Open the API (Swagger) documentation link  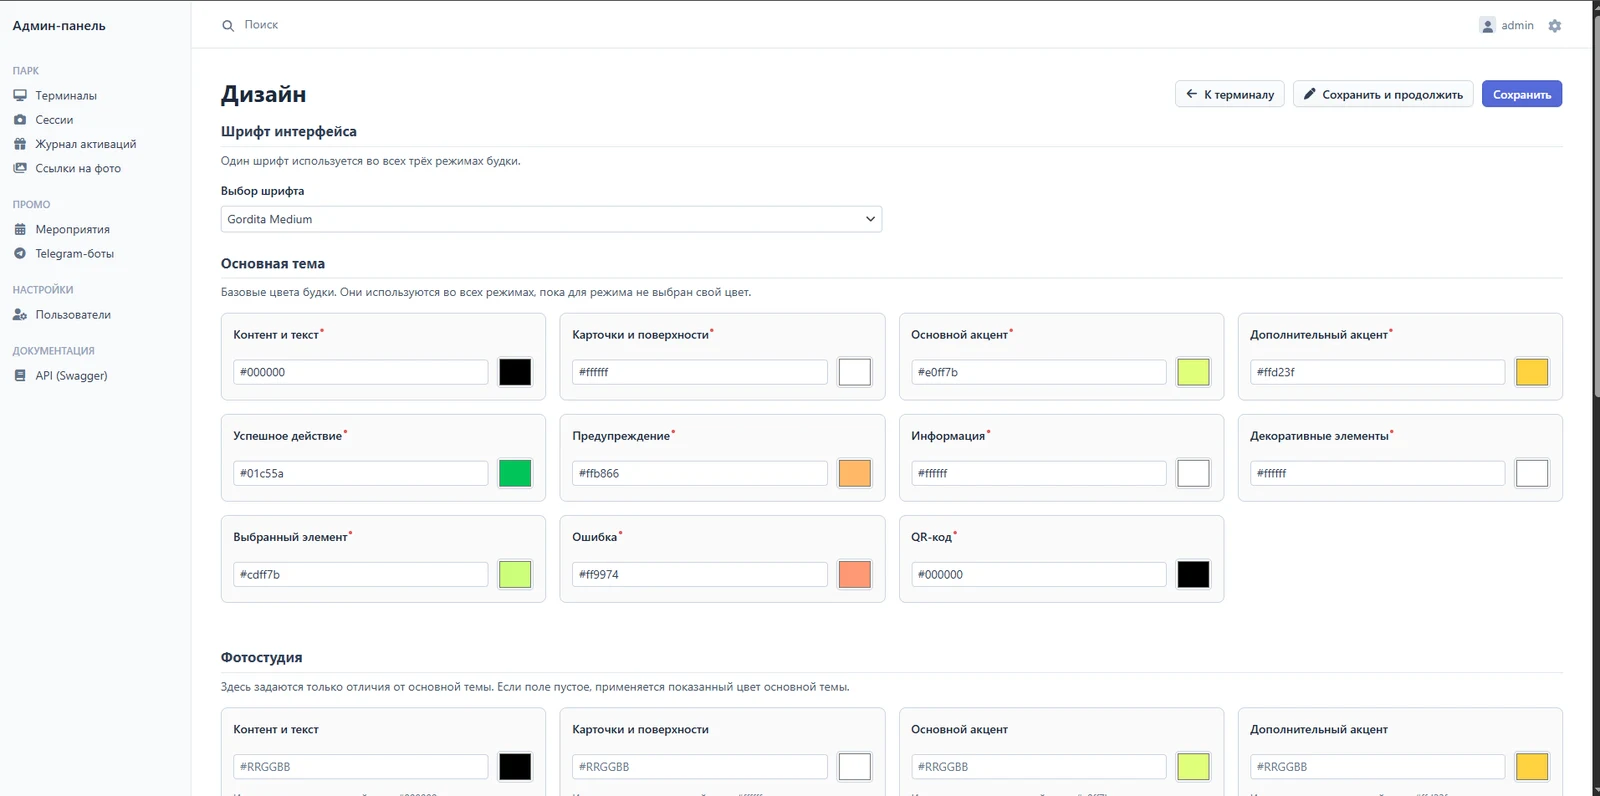tap(71, 376)
